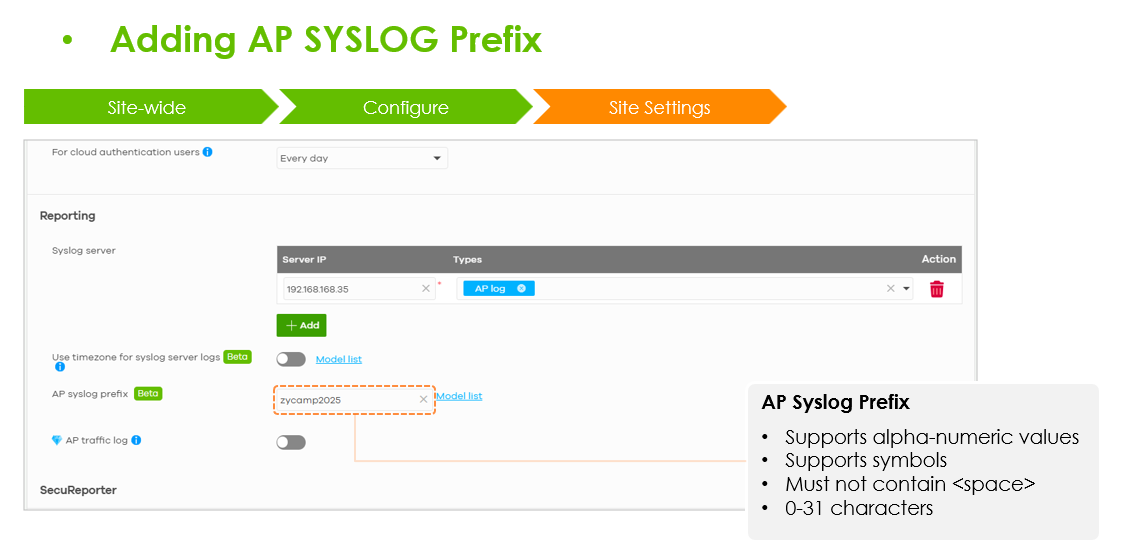Enable timezone for syslog server logs
The width and height of the screenshot is (1123, 552).
coord(291,359)
